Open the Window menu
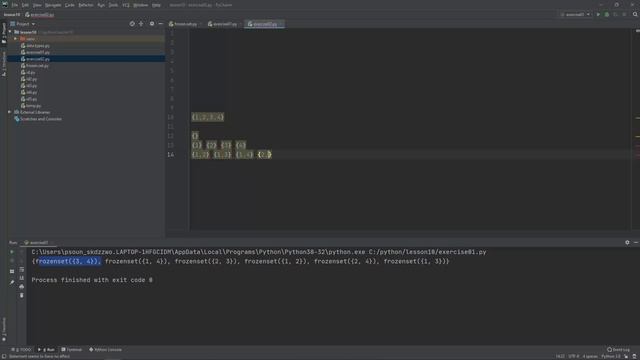 [x=141, y=5]
